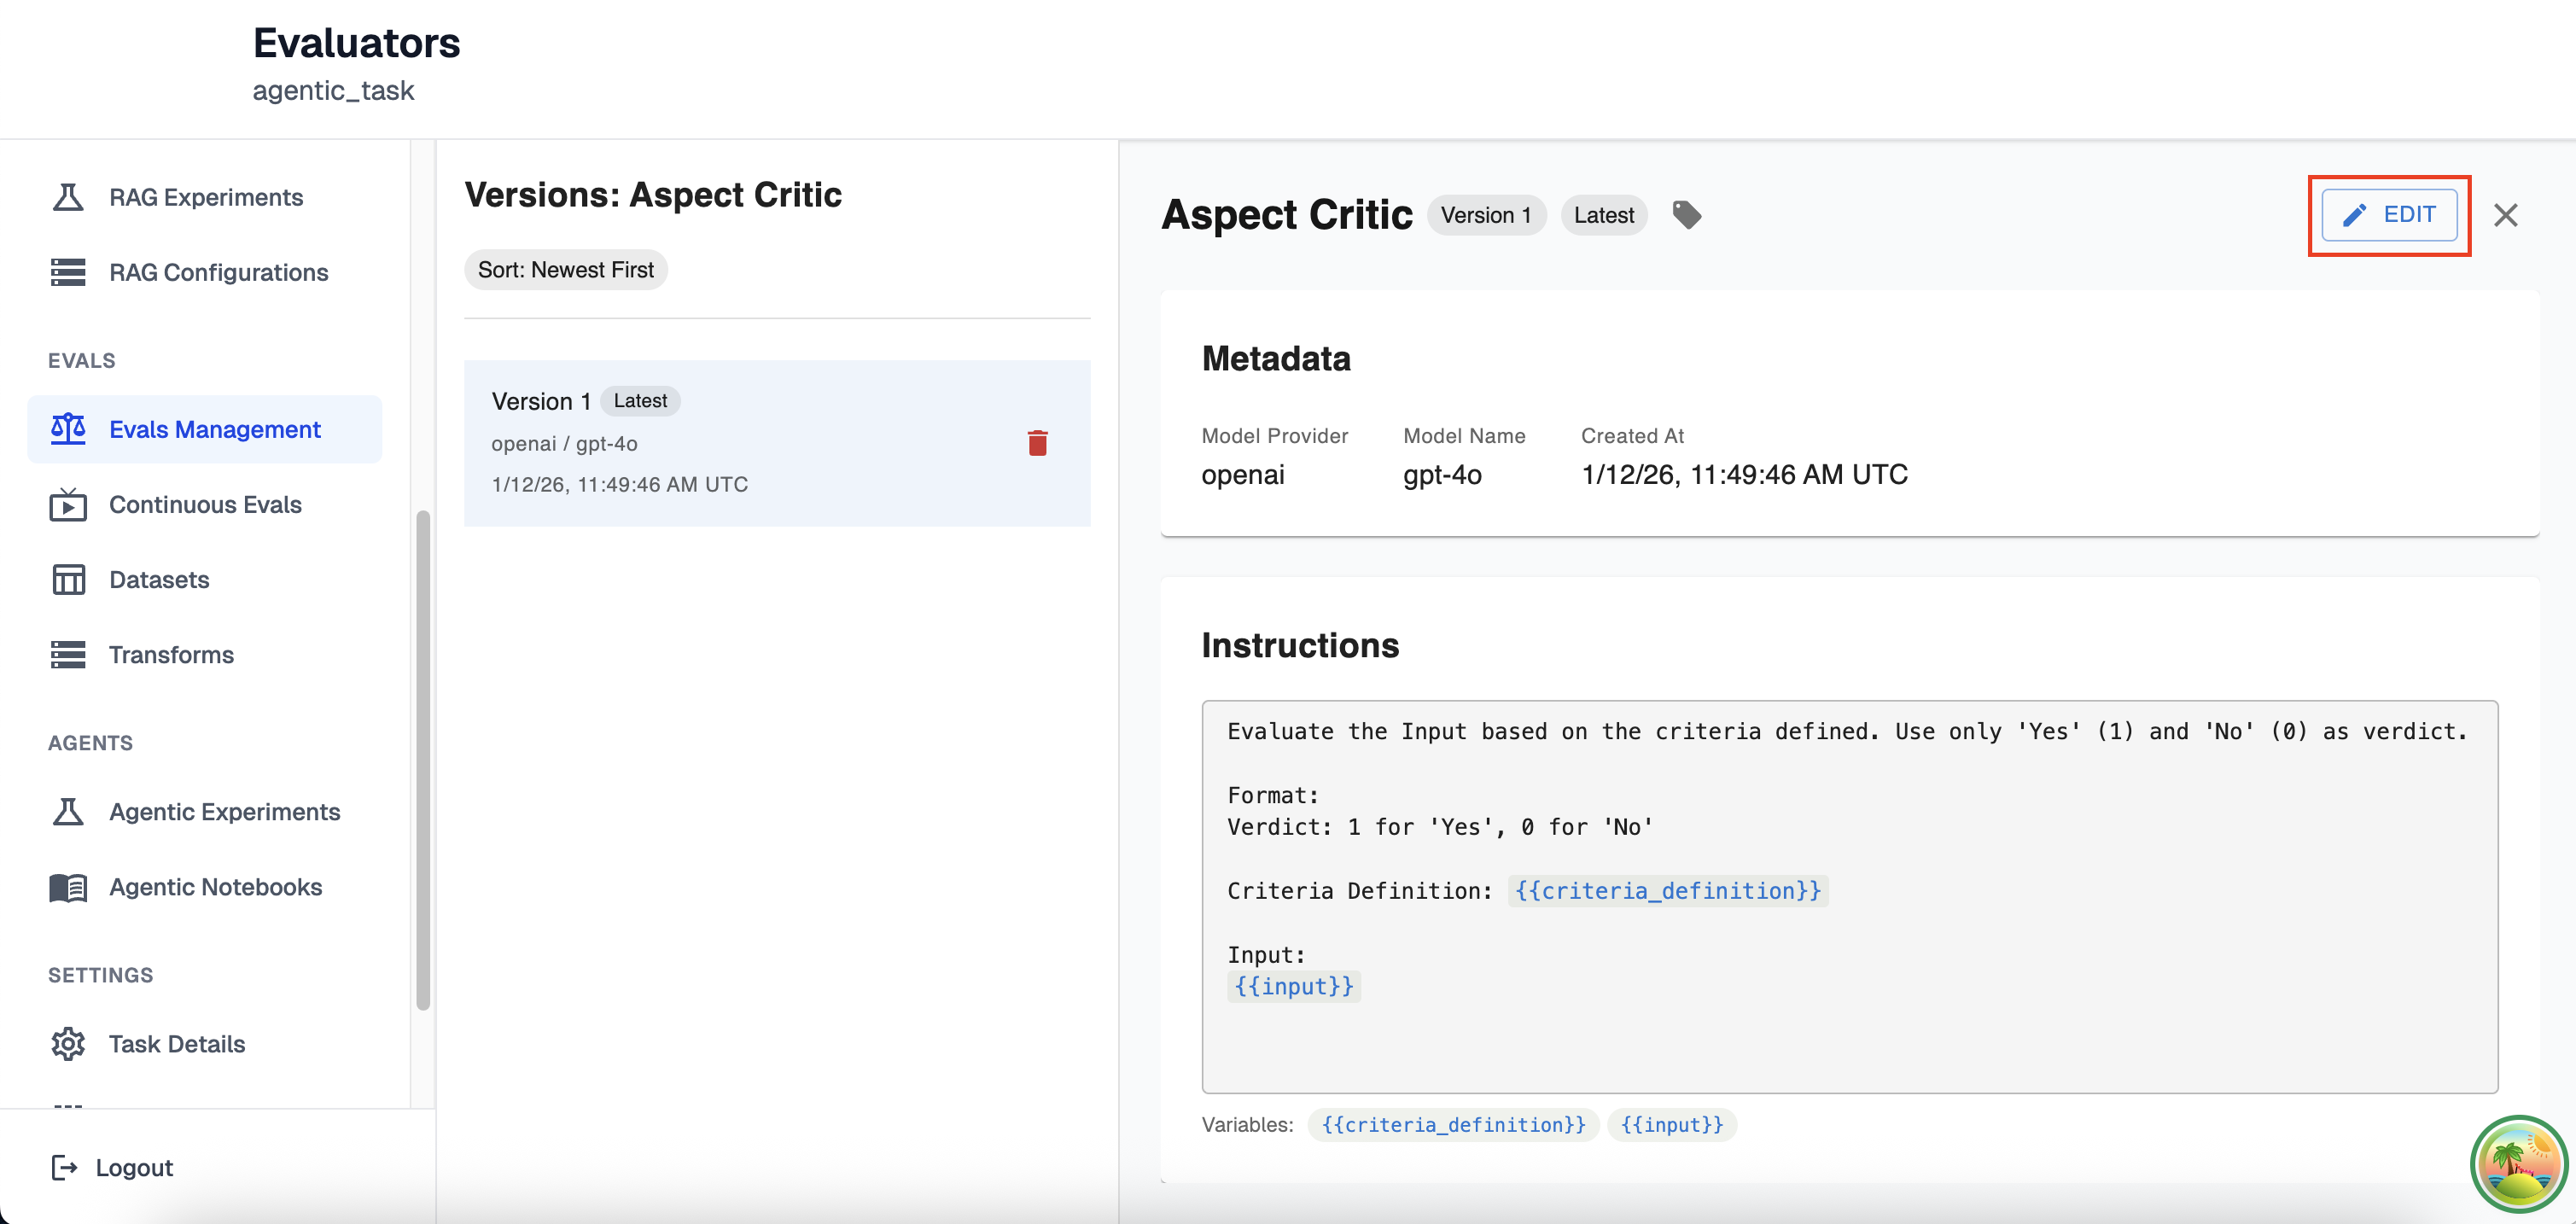Click the {{input}} variable chip
Image resolution: width=2576 pixels, height=1224 pixels.
(1671, 1124)
